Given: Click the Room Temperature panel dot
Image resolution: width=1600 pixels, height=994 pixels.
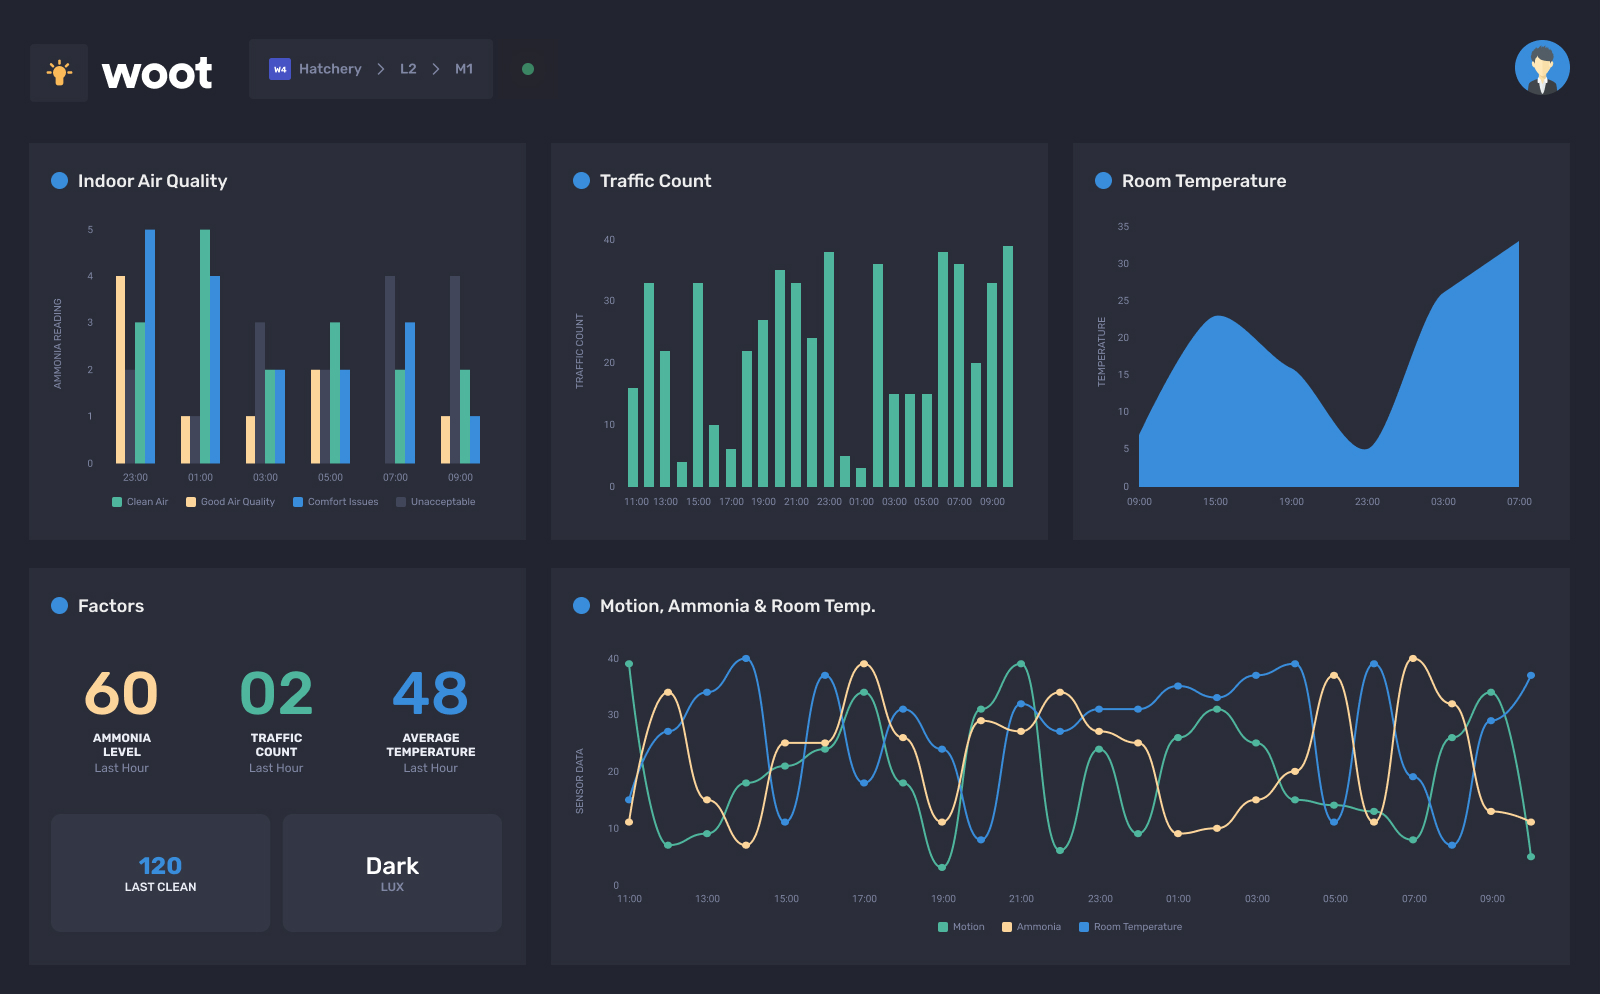Looking at the screenshot, I should click(1103, 181).
